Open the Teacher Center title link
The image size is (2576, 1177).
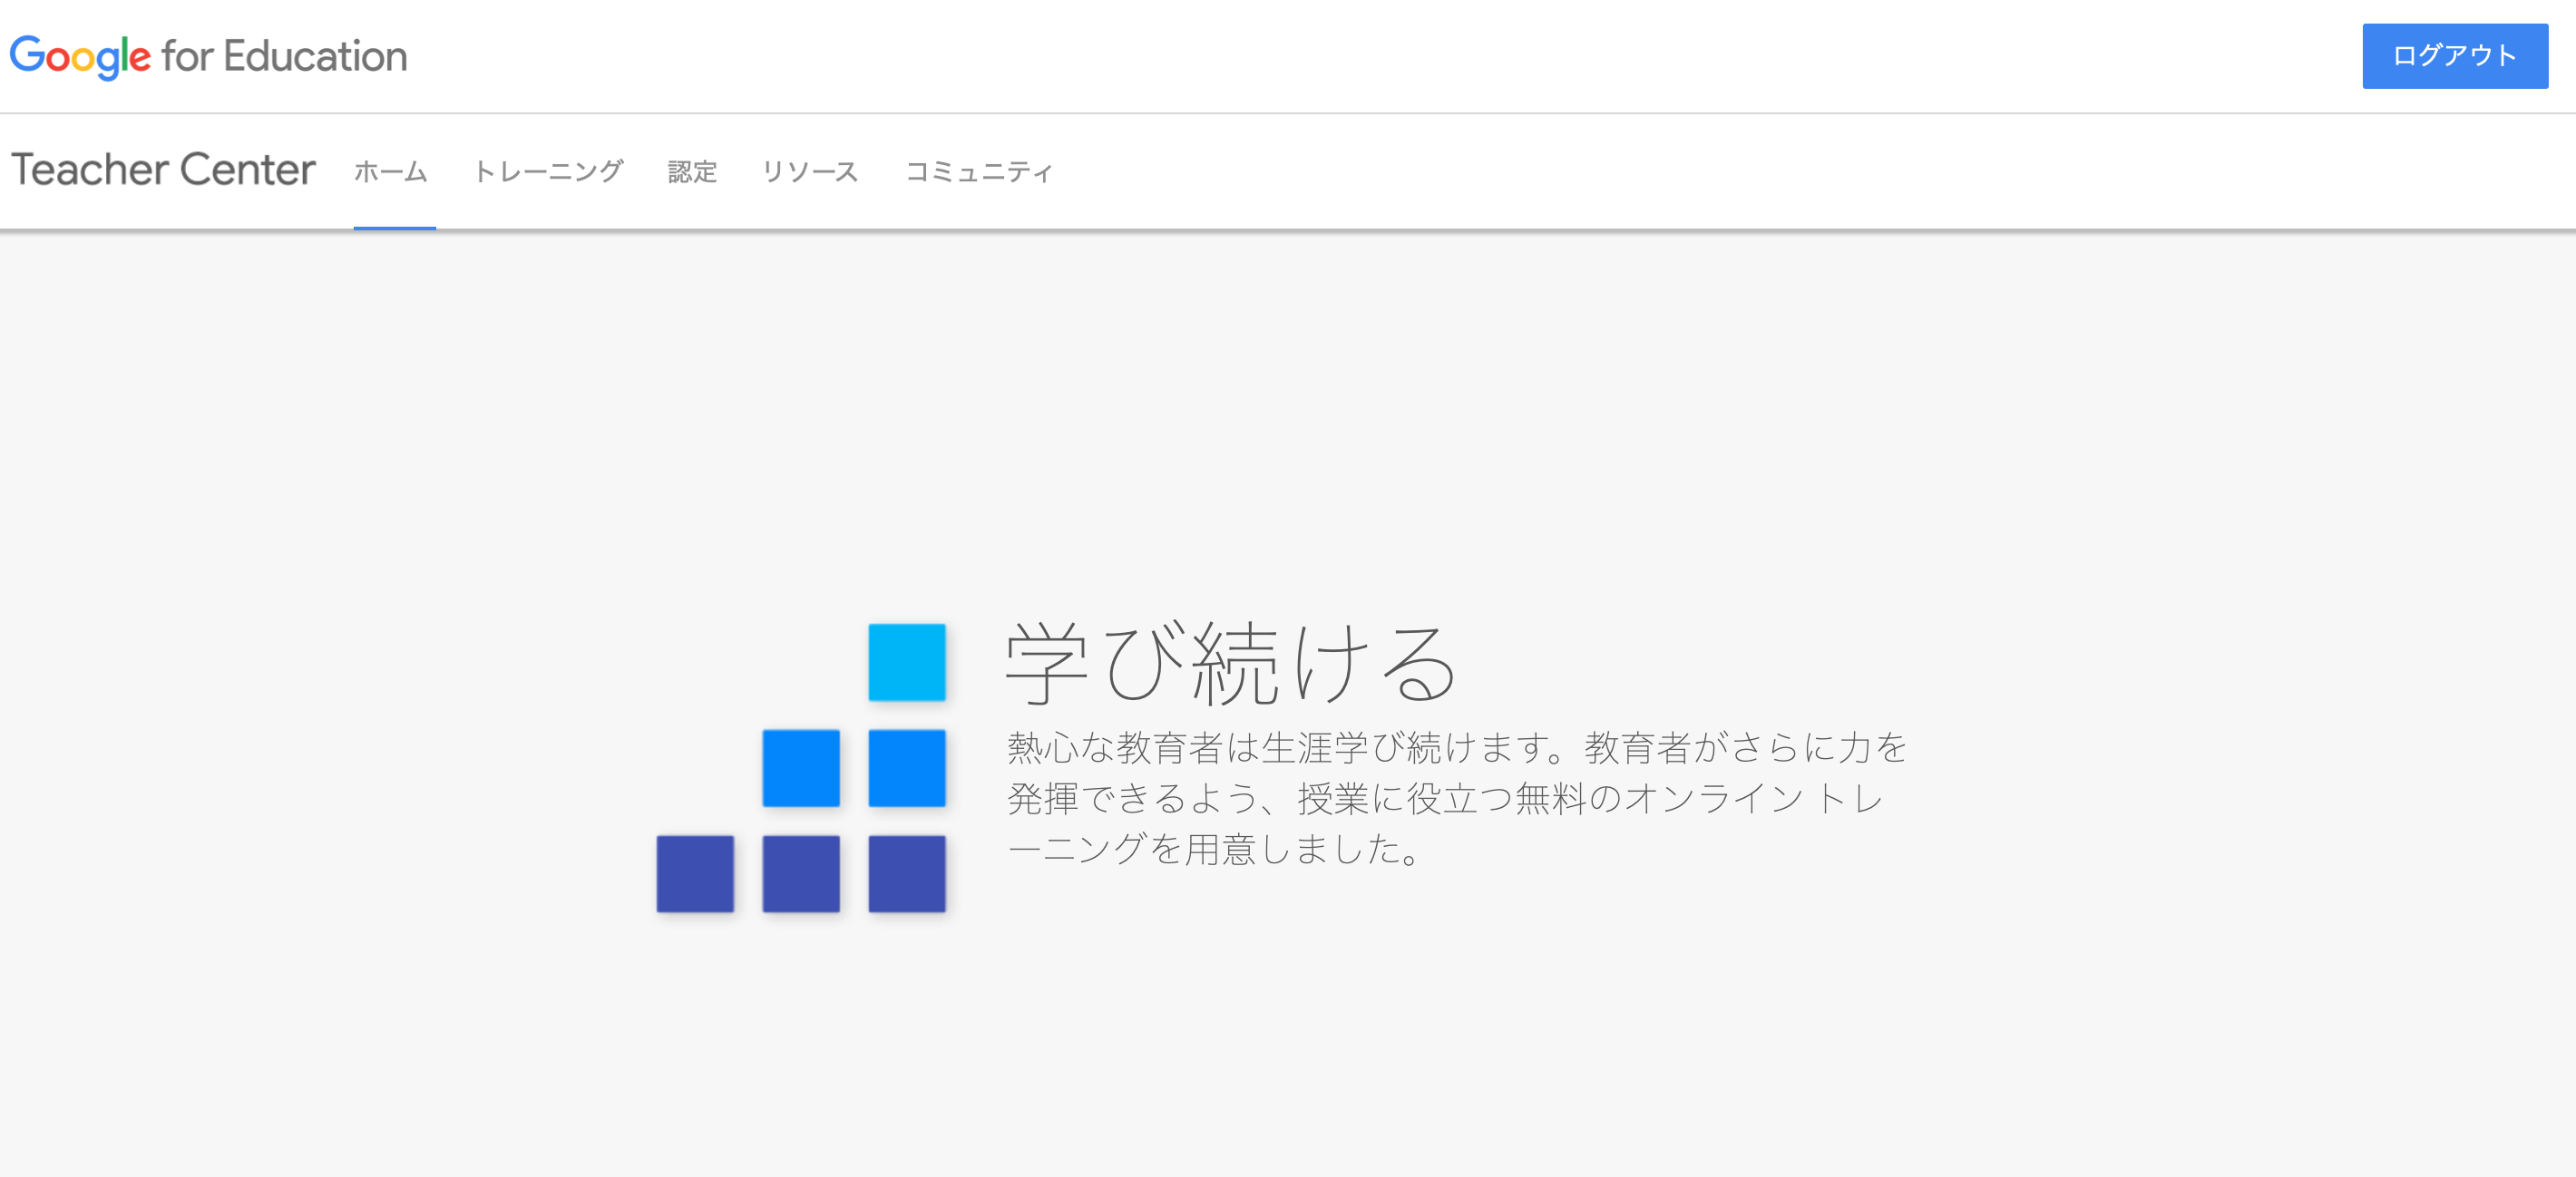coord(163,170)
